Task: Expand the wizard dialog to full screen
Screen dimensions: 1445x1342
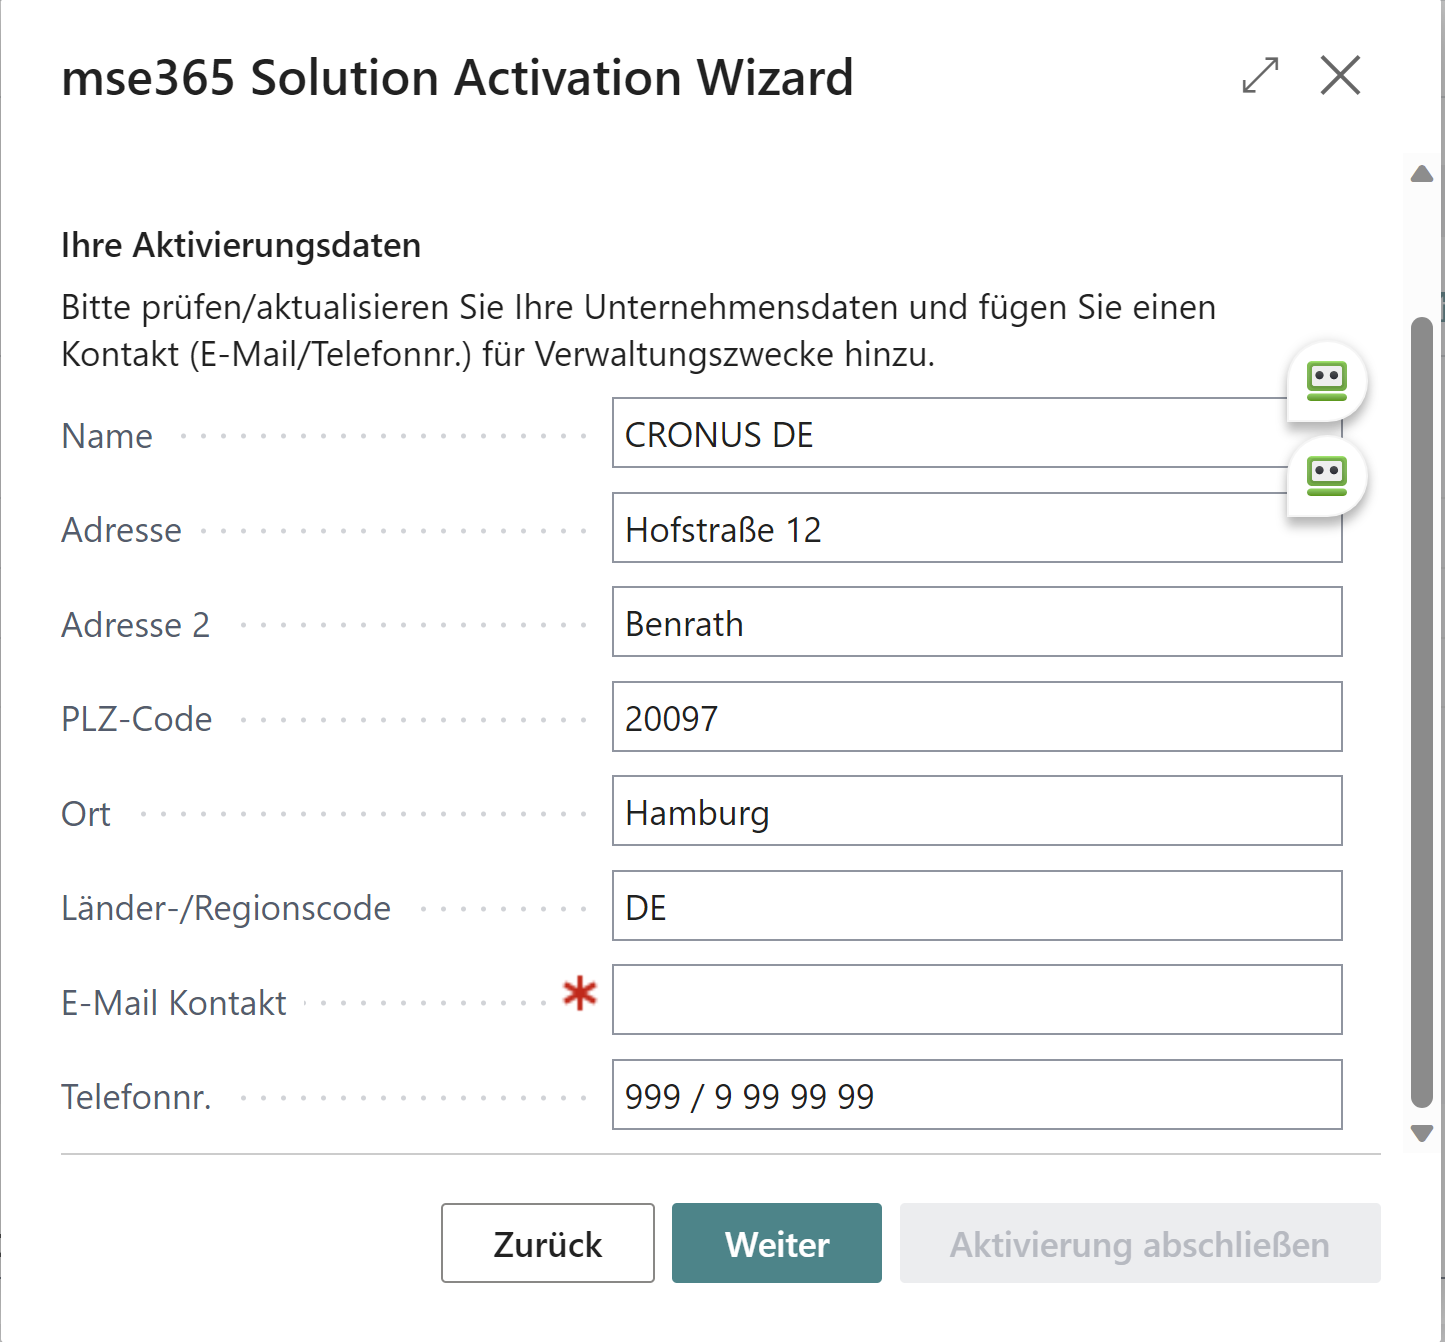Action: pyautogui.click(x=1260, y=75)
